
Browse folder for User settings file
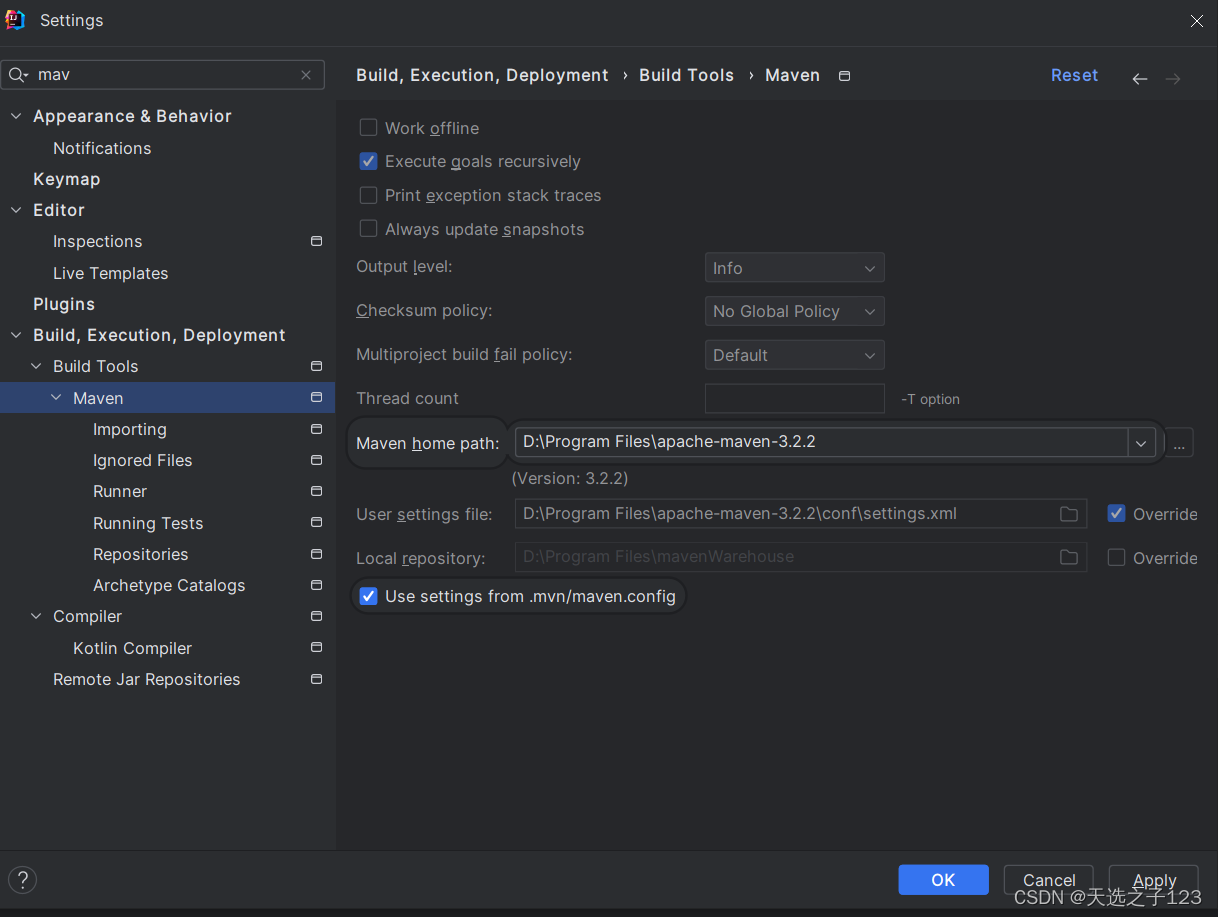(1069, 514)
